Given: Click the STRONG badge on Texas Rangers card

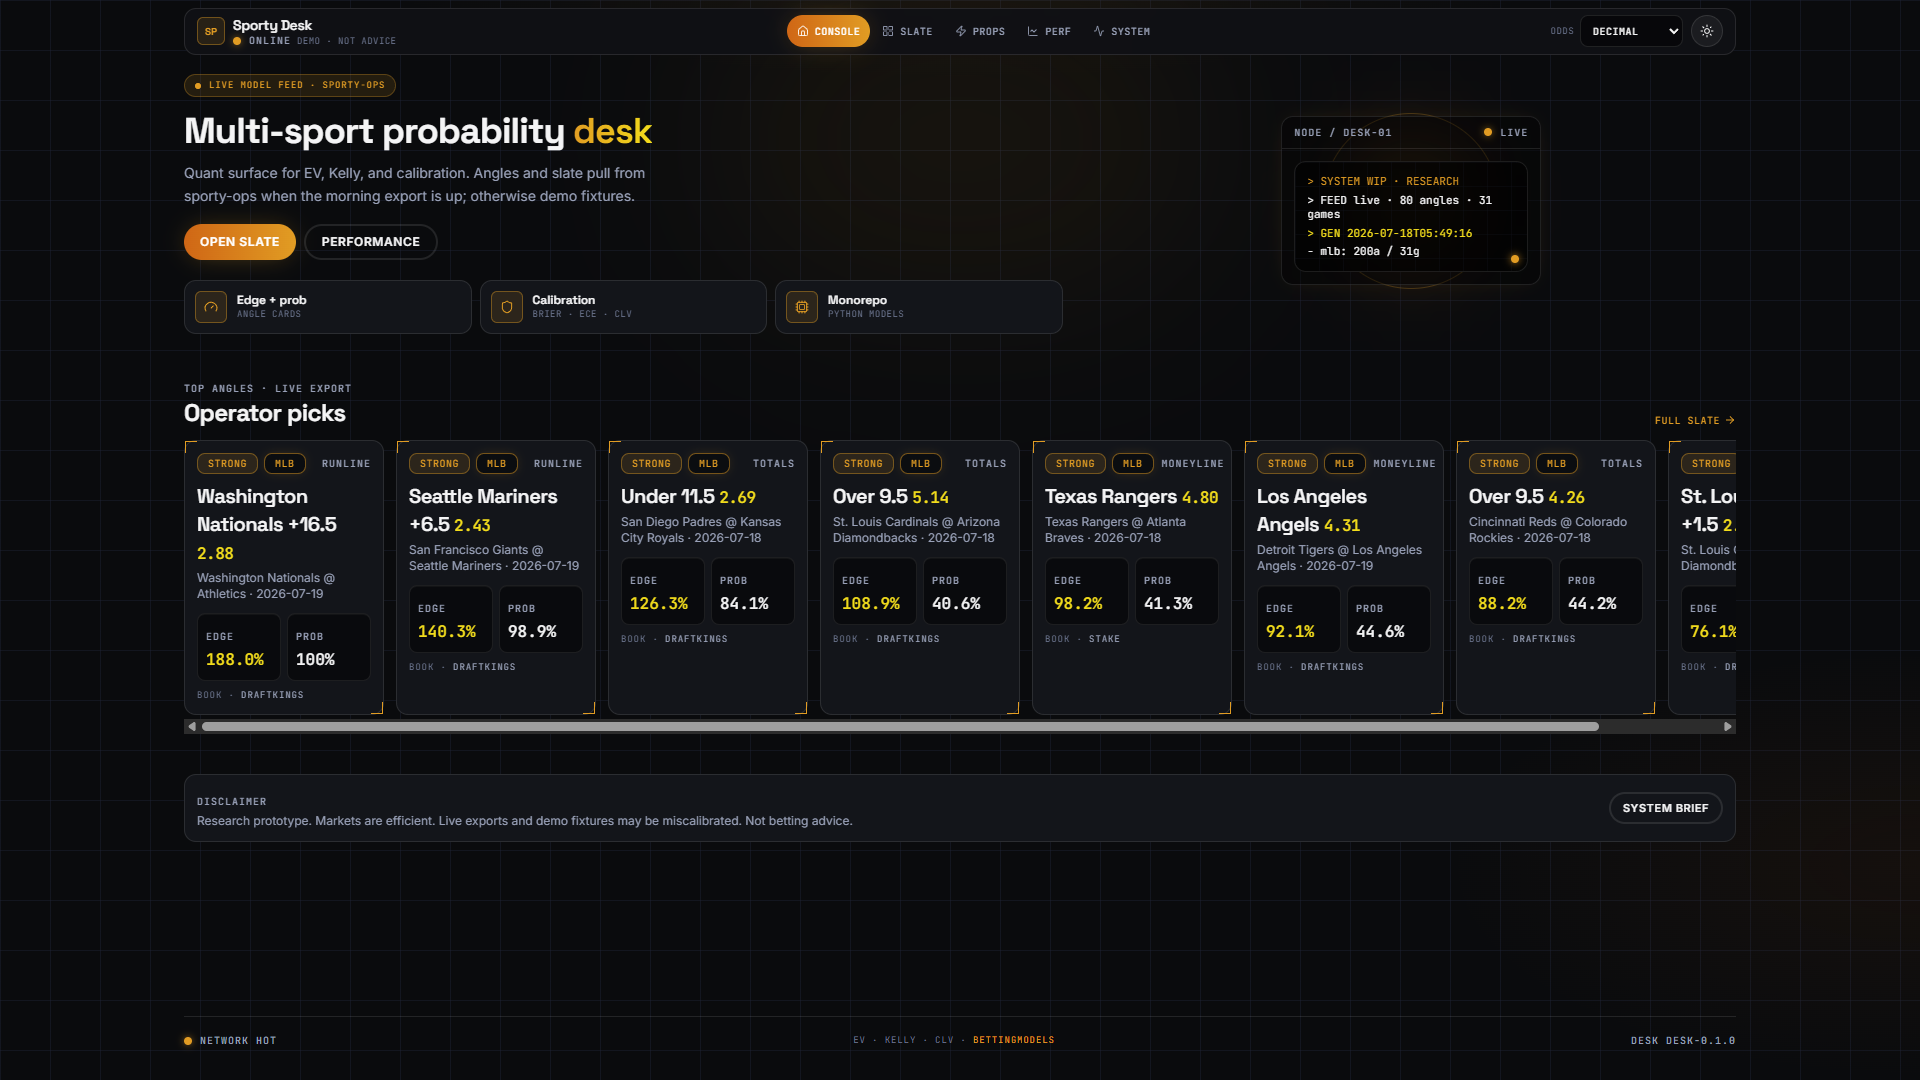Looking at the screenshot, I should 1075,464.
